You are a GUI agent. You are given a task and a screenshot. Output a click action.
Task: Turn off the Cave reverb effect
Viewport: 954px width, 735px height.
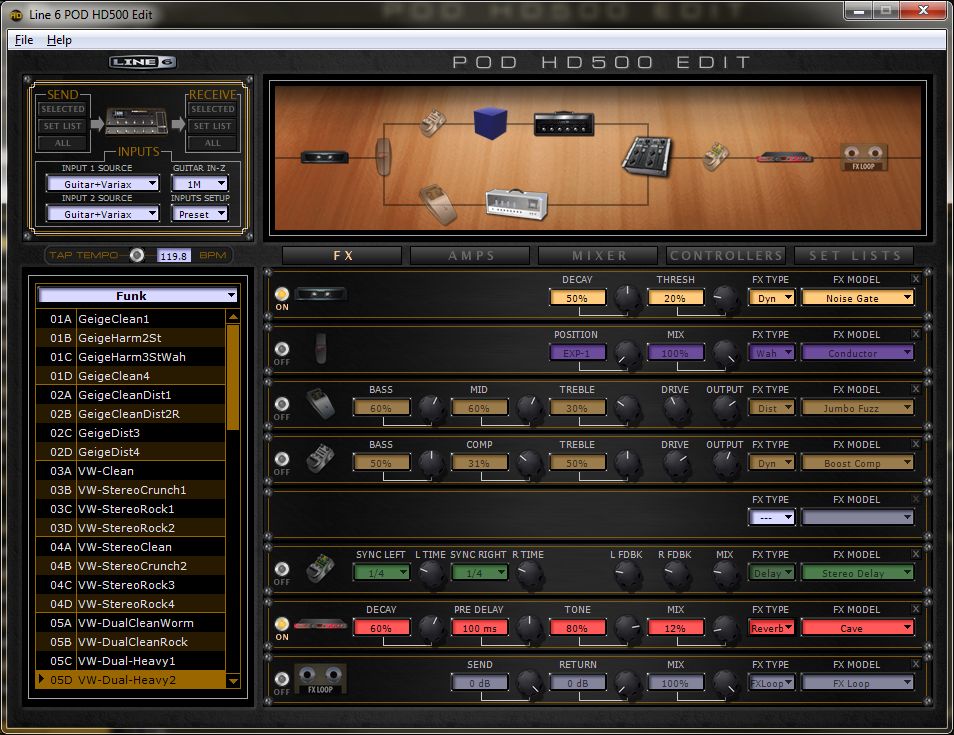point(282,624)
